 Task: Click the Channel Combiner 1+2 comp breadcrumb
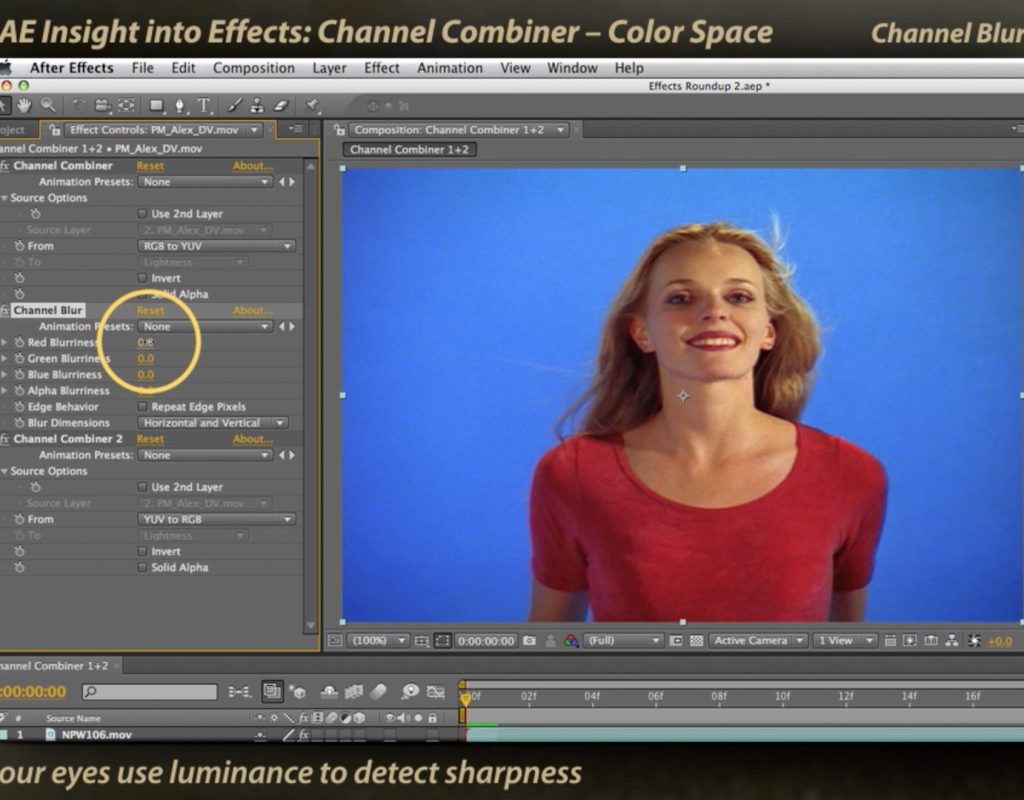pyautogui.click(x=409, y=150)
